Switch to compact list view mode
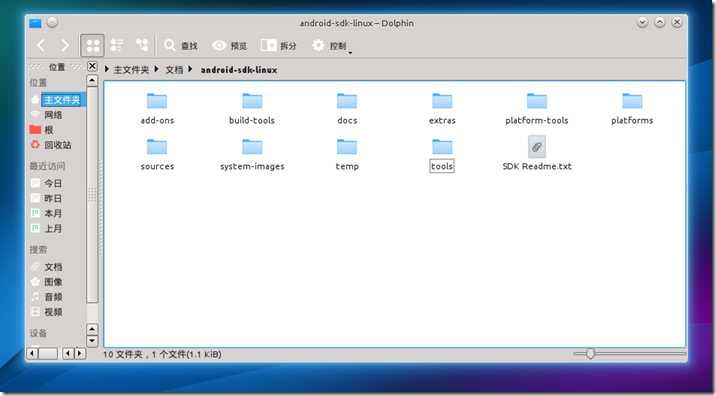The height and width of the screenshot is (396, 716). [x=117, y=45]
